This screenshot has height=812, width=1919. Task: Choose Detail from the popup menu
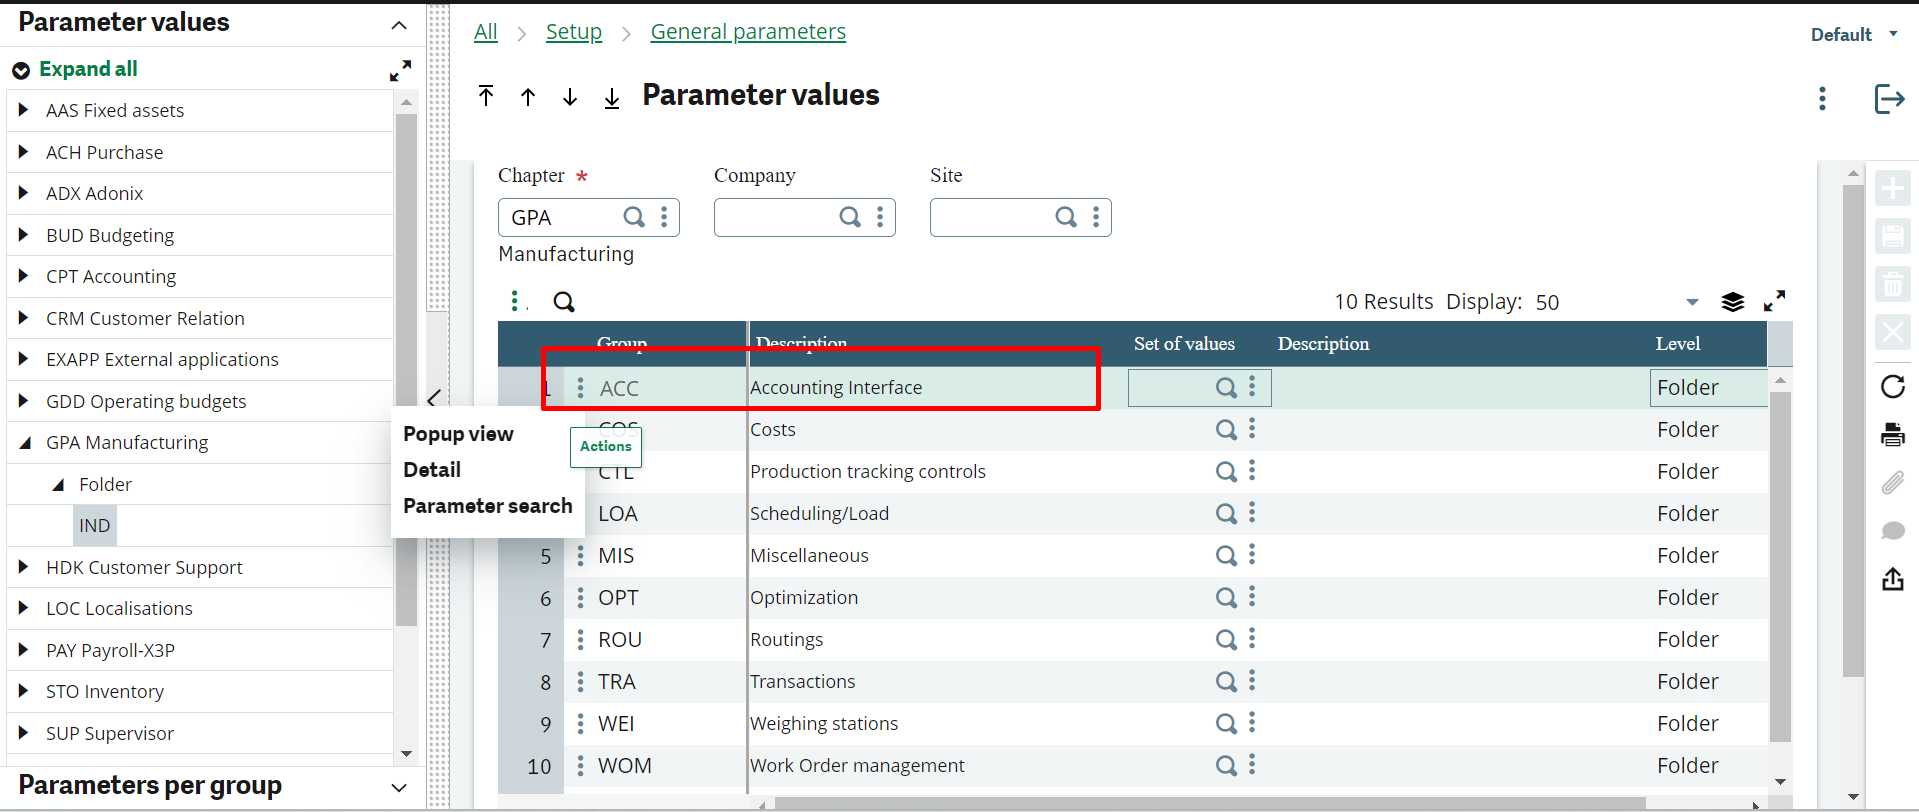tap(432, 470)
